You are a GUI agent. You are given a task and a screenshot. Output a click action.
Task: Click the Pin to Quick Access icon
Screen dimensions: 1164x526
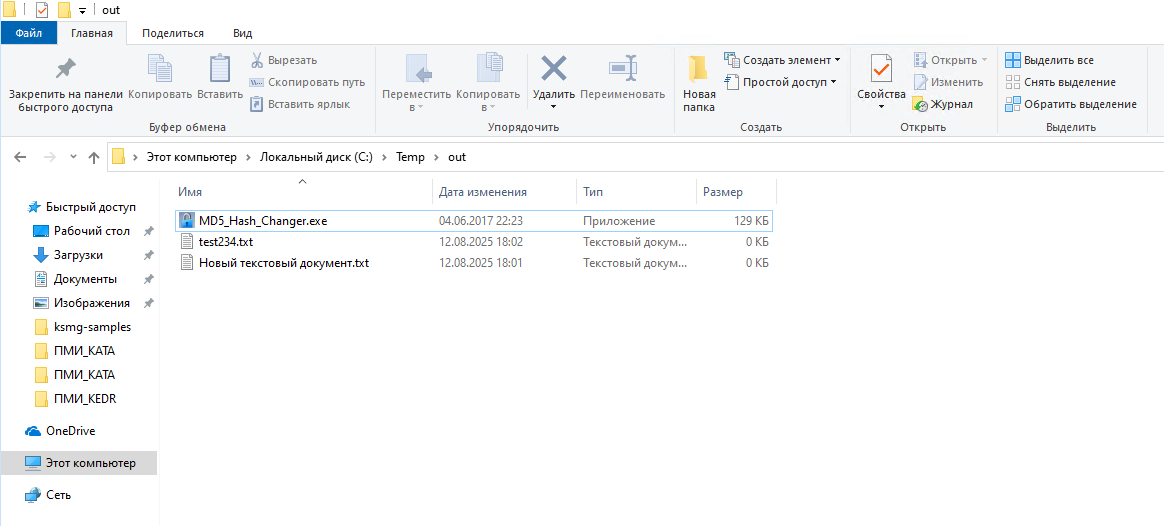coord(65,69)
